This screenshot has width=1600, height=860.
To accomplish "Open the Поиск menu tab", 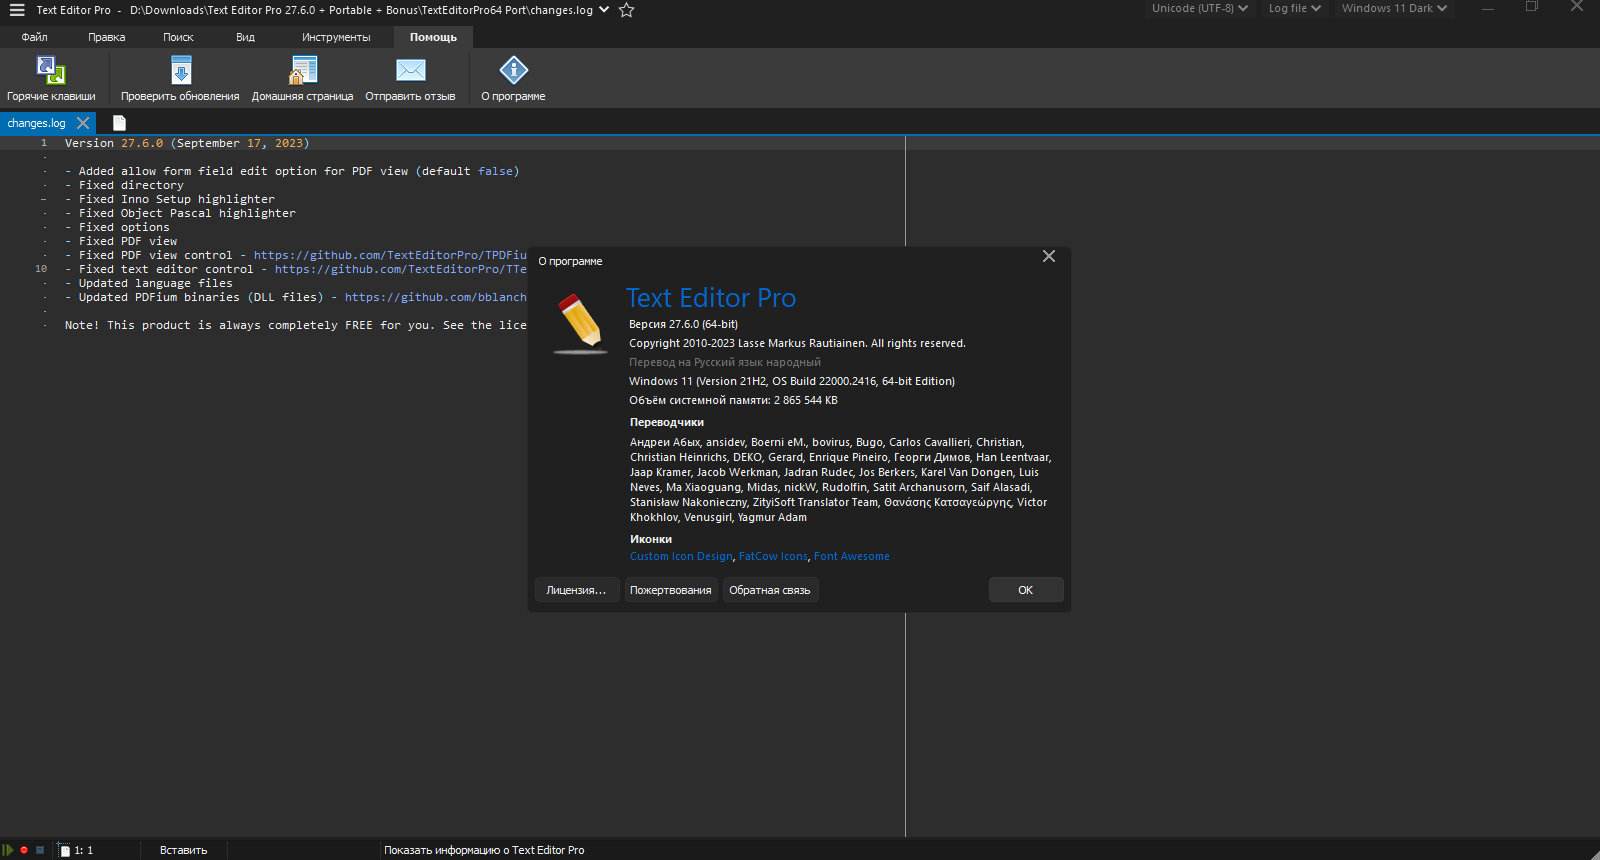I will click(x=179, y=37).
